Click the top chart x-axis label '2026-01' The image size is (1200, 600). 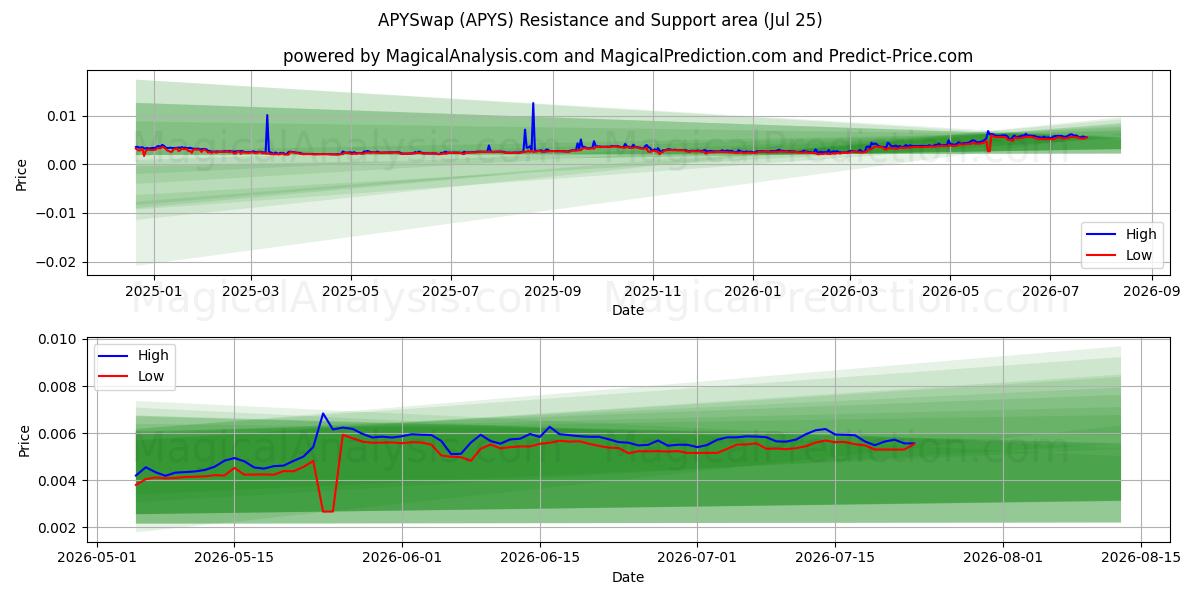pyautogui.click(x=753, y=291)
